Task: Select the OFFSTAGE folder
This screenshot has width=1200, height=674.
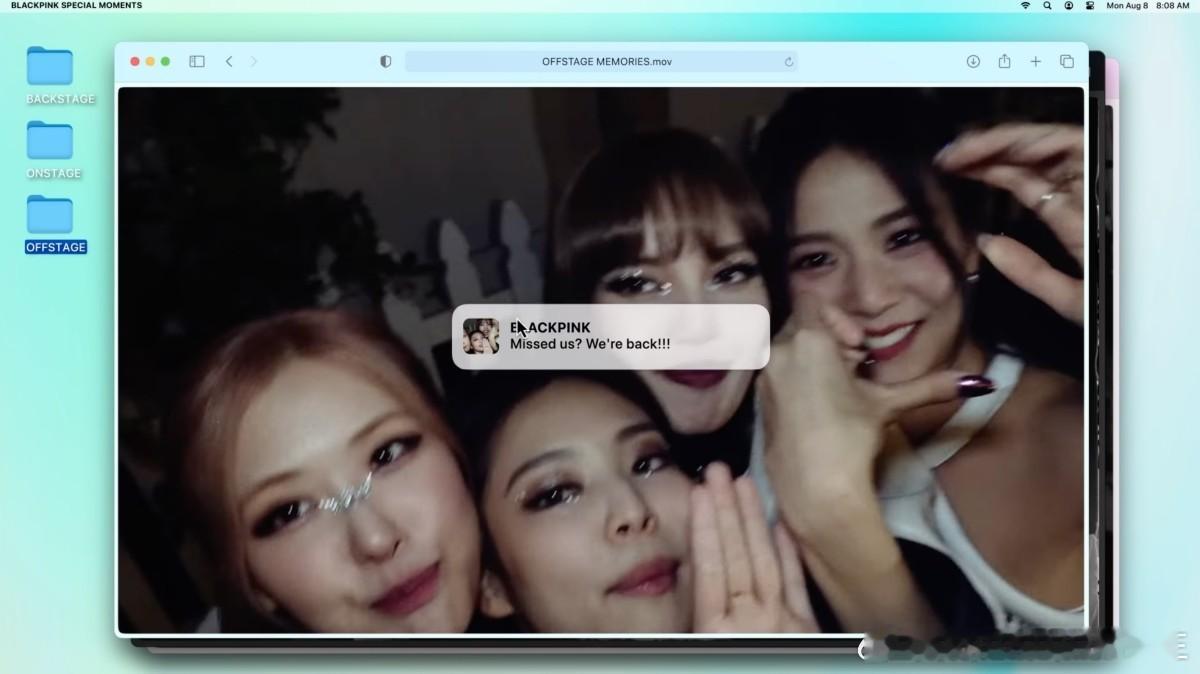Action: [x=50, y=214]
